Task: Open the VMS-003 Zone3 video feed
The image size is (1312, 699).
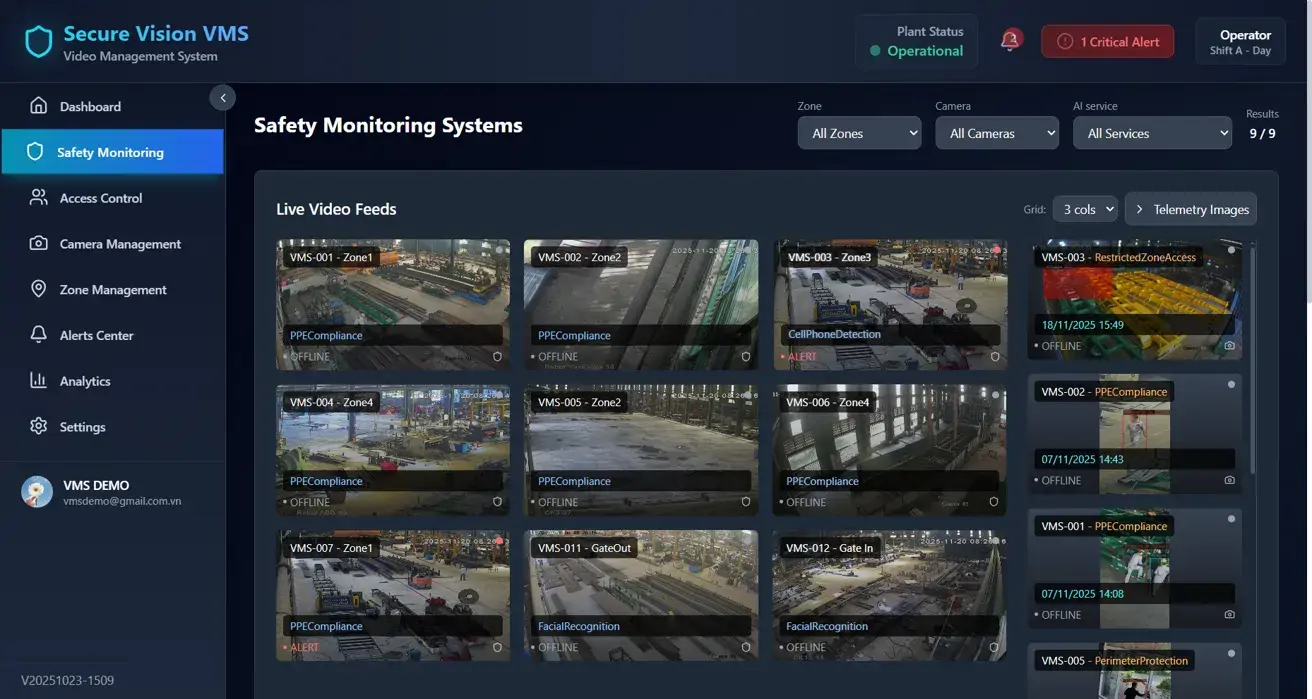Action: click(x=890, y=304)
